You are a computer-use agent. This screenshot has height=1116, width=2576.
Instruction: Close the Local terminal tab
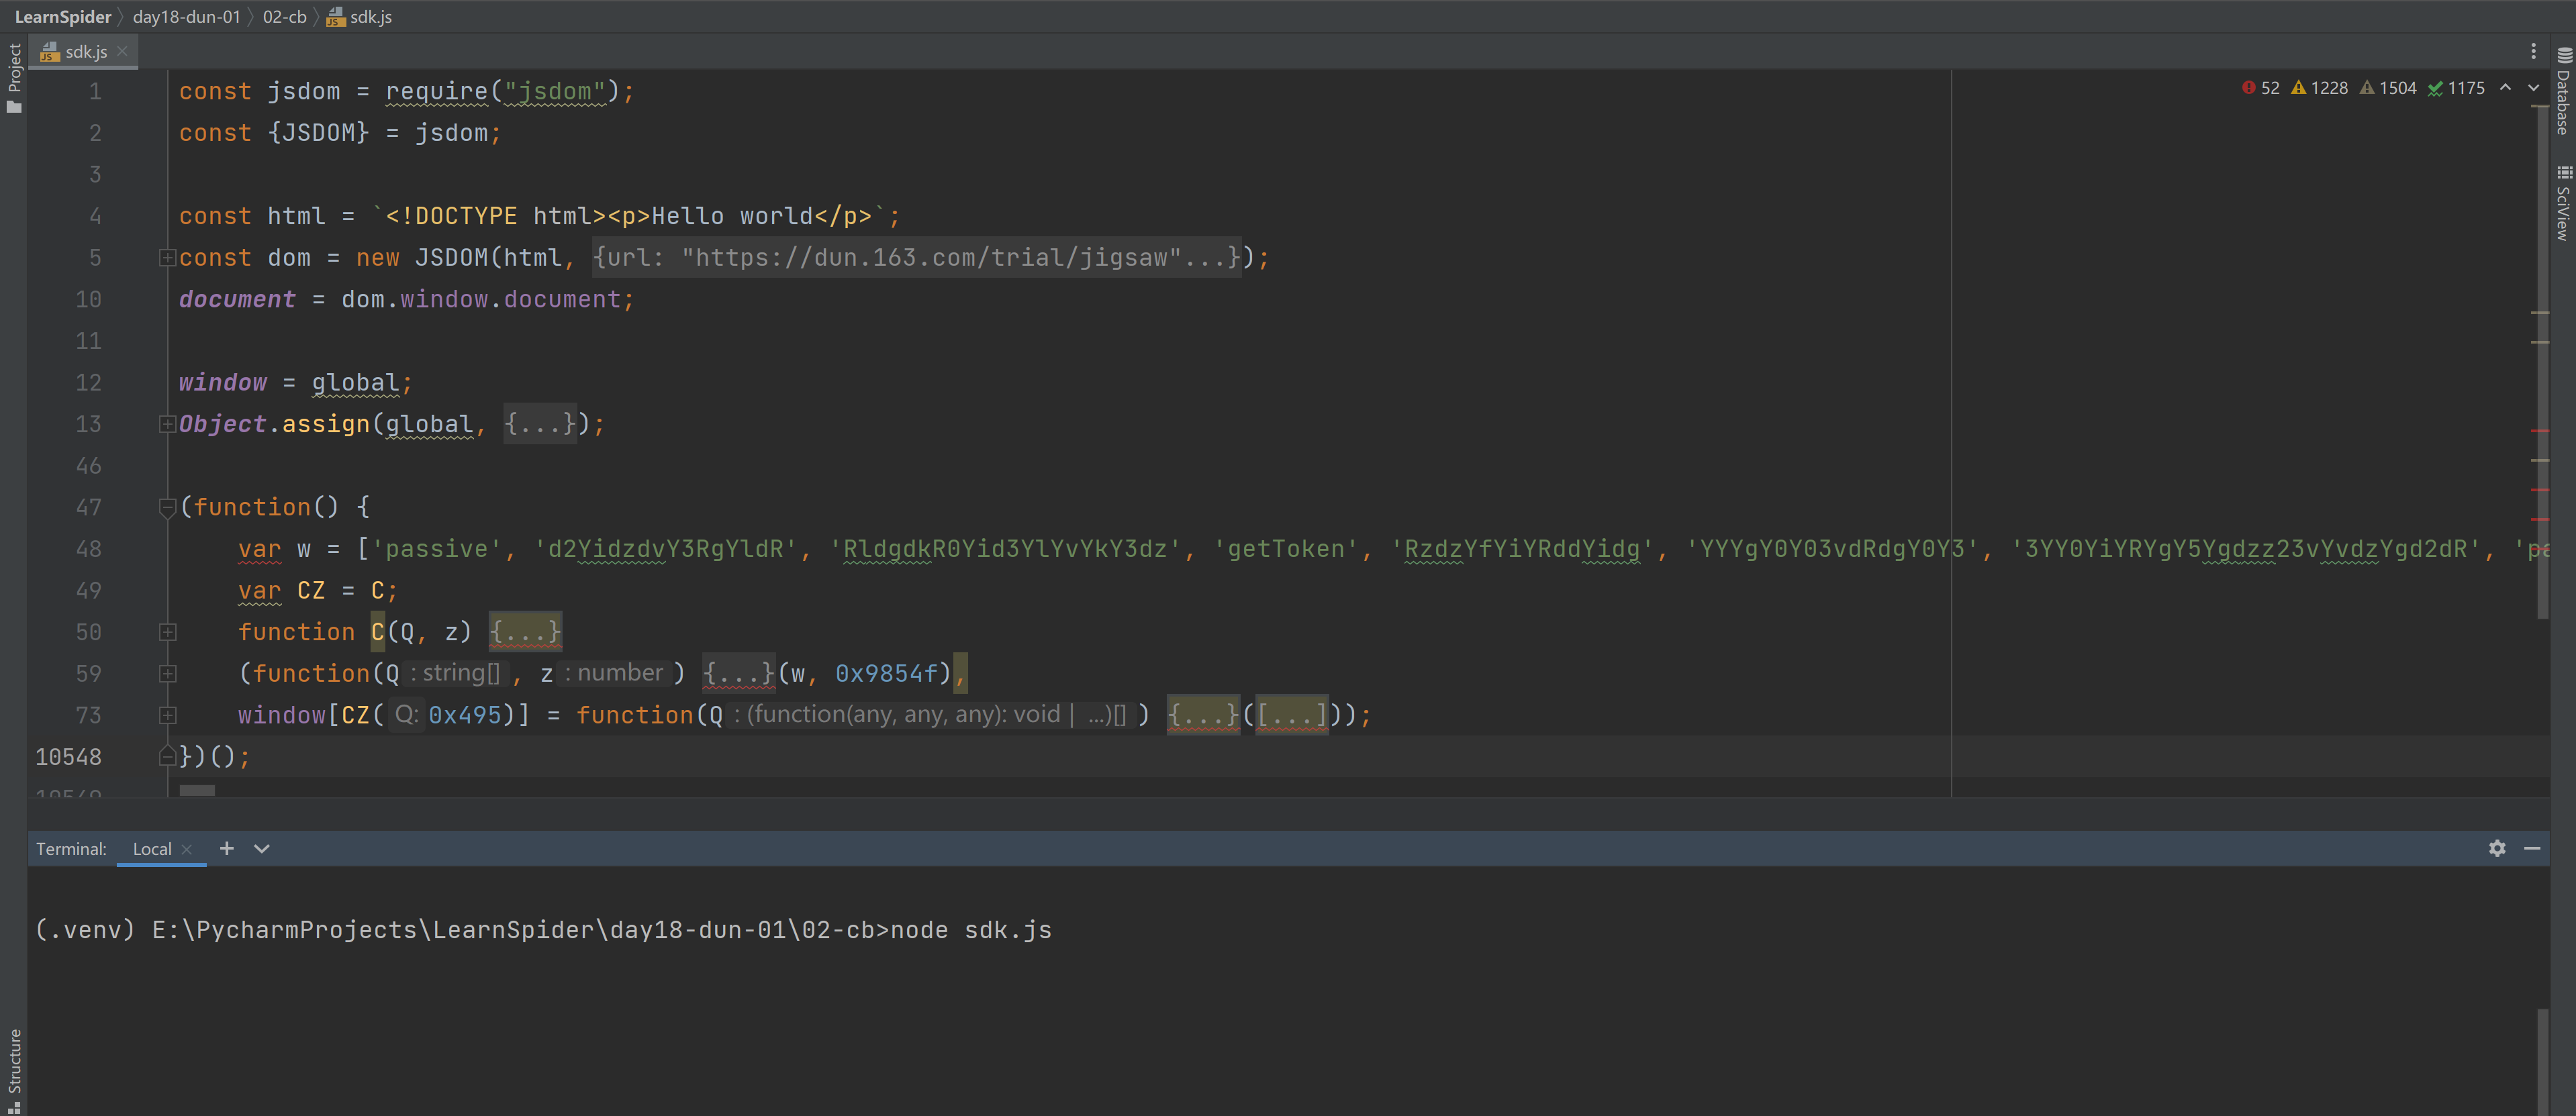[187, 849]
